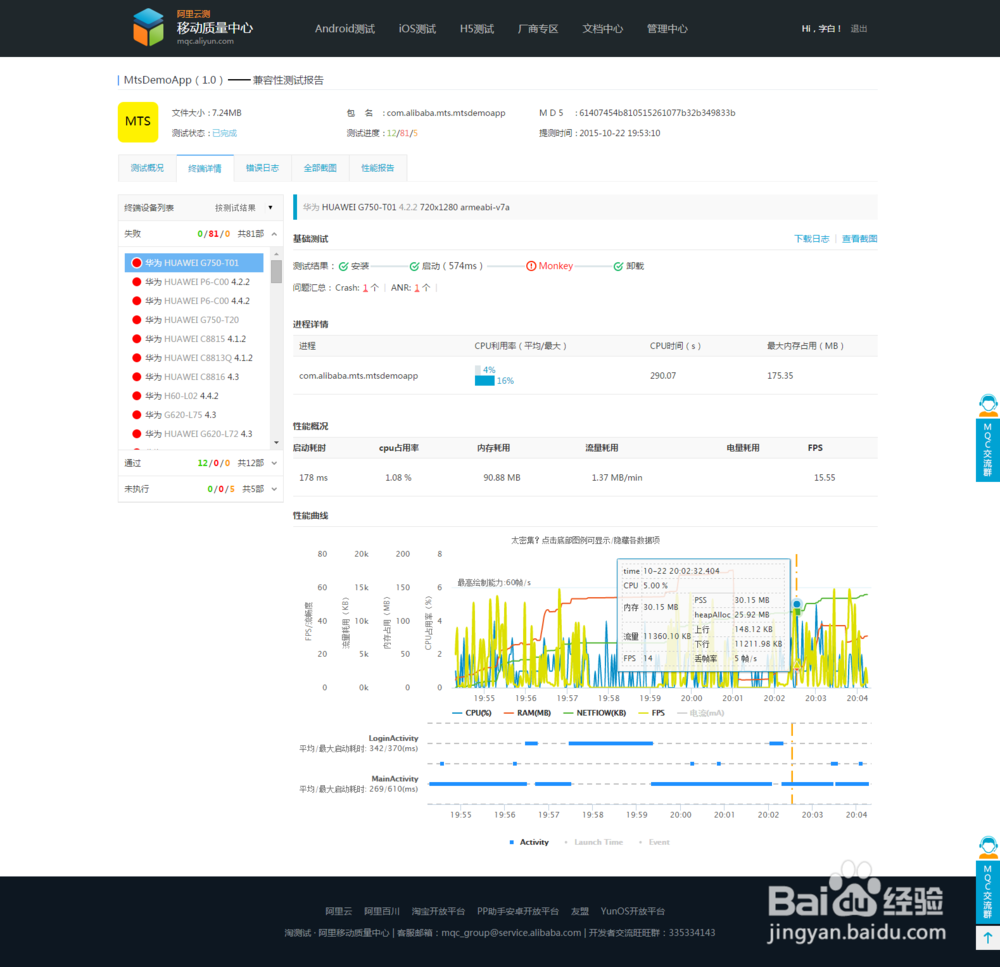1000x967 pixels.
Task: Click the view screenshots link
Action: 859,239
